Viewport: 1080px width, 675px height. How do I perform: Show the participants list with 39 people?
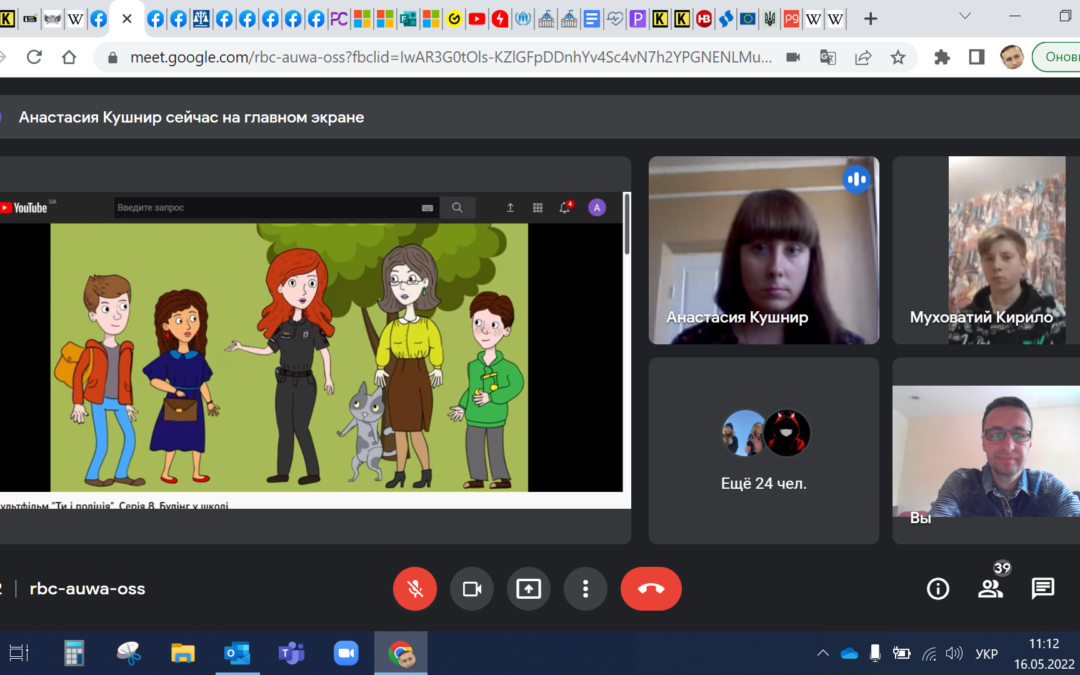tap(990, 589)
